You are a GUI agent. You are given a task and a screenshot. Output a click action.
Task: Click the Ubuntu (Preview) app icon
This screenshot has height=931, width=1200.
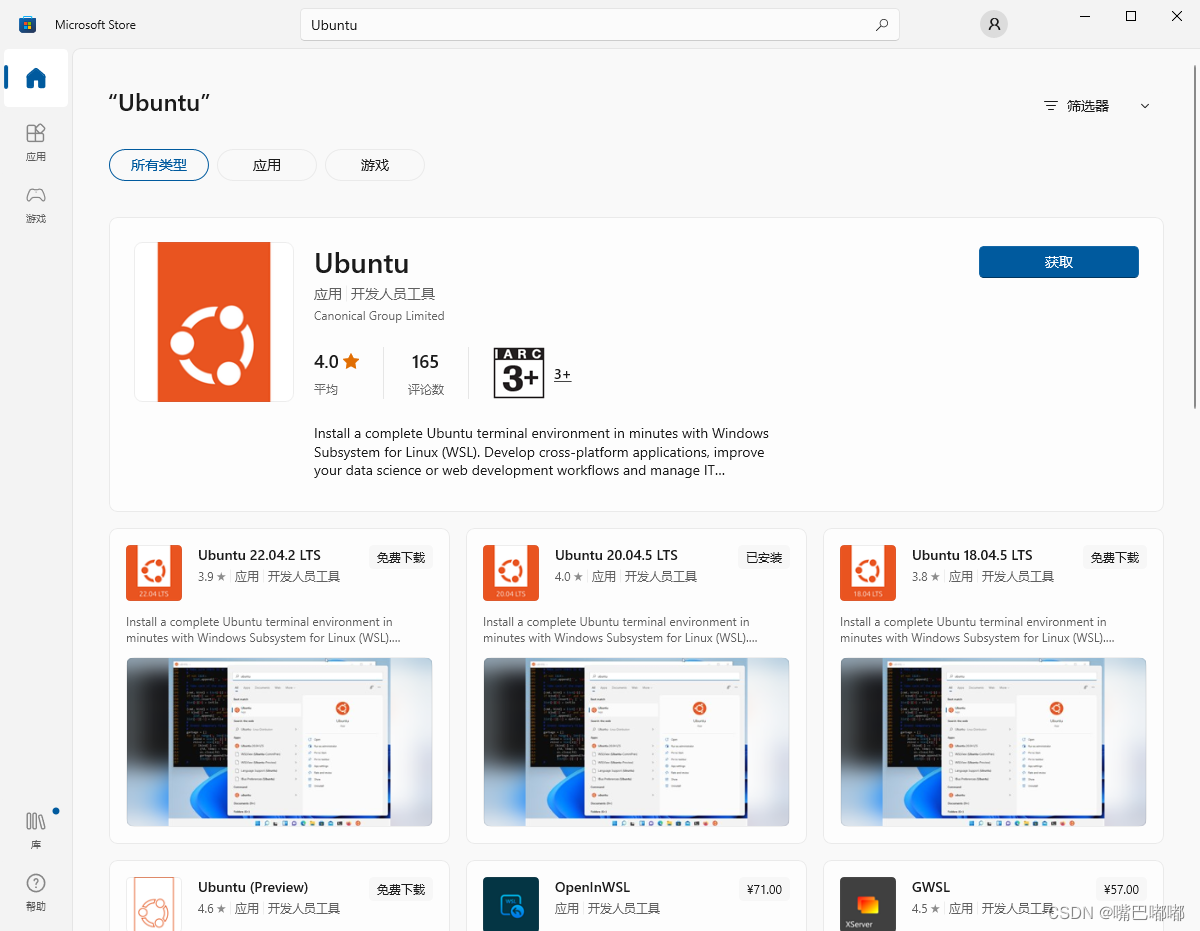[154, 904]
